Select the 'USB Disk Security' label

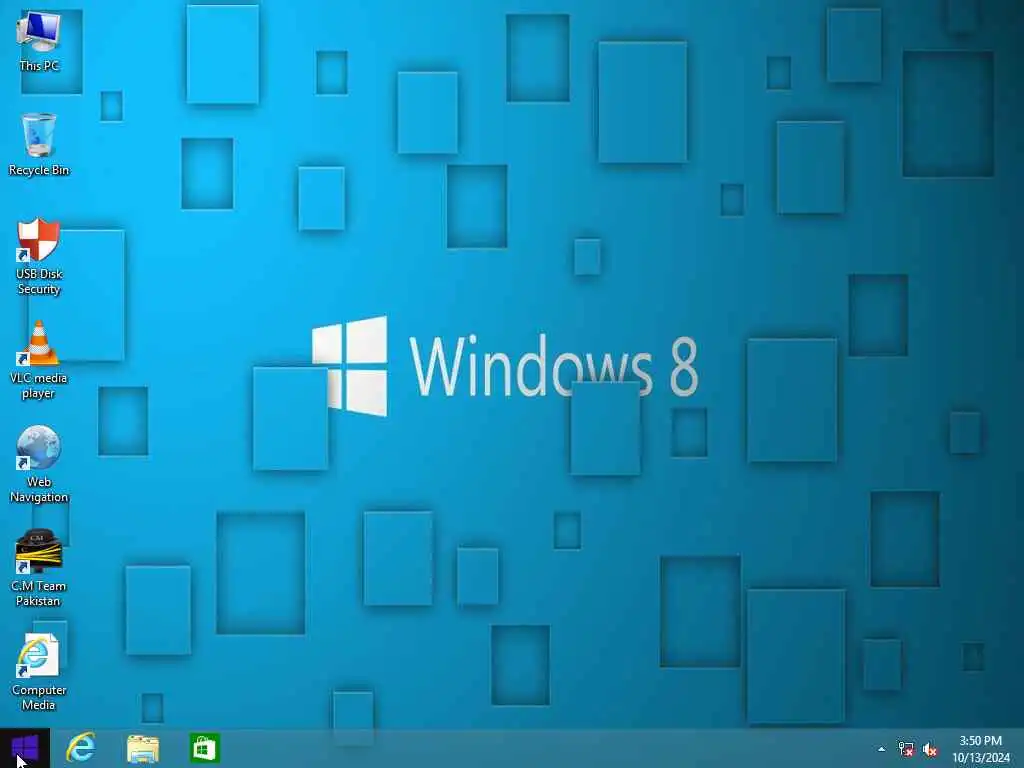point(39,281)
